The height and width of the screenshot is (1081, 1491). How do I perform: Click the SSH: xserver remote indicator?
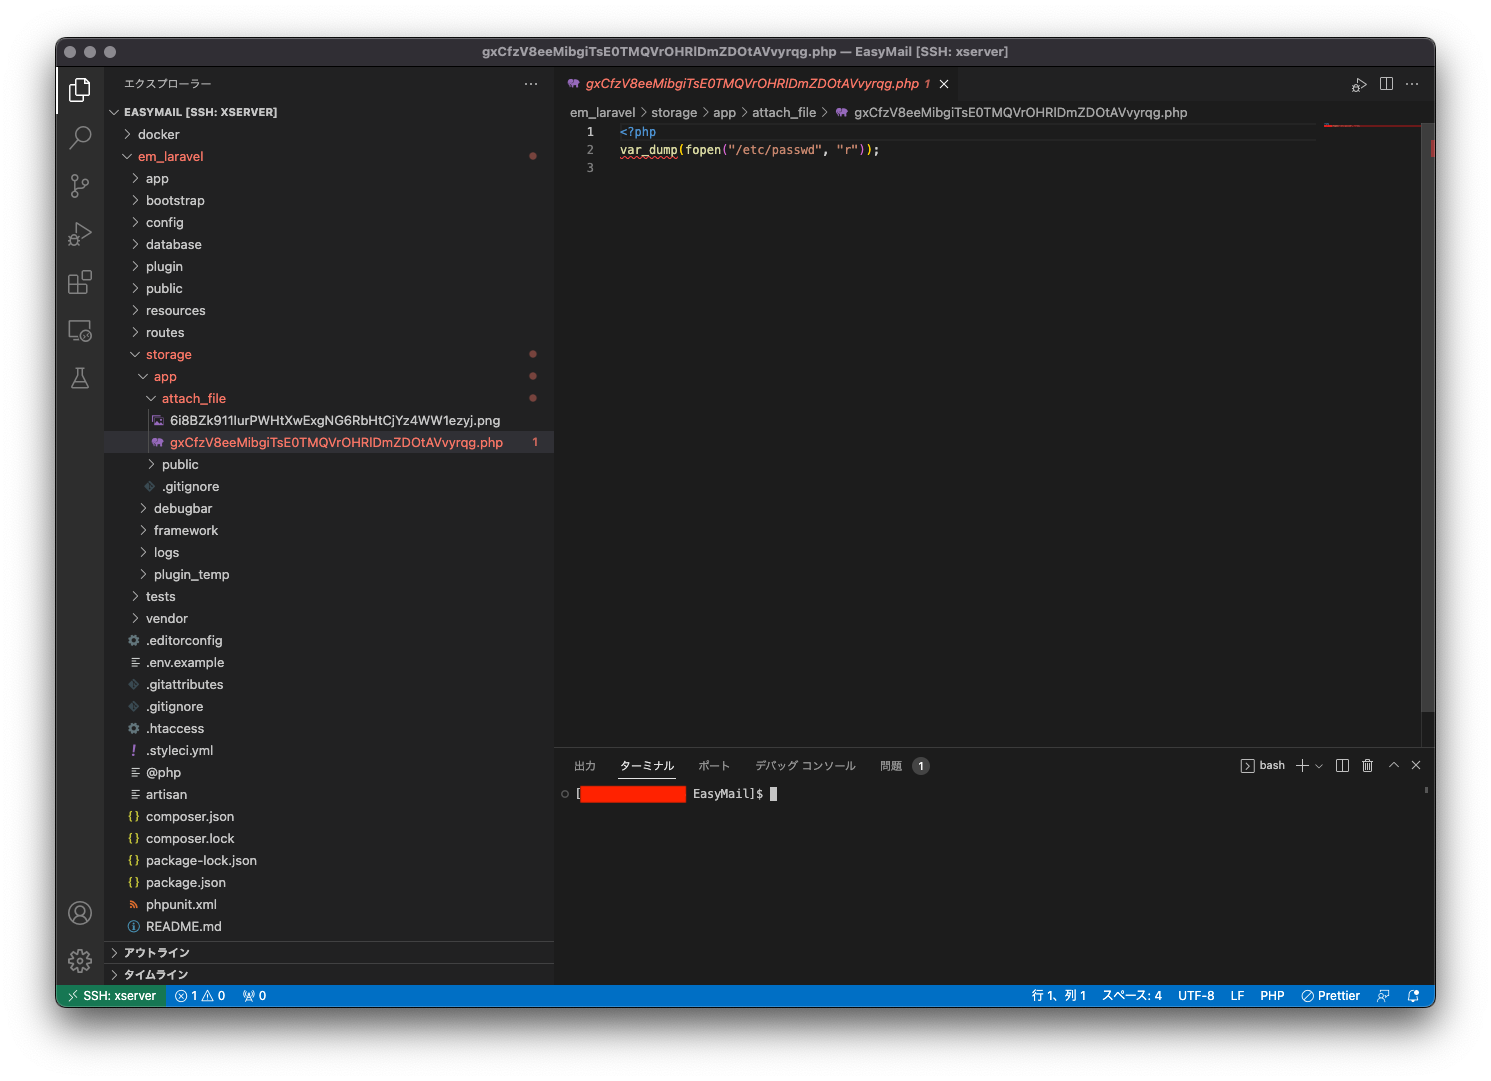(111, 996)
